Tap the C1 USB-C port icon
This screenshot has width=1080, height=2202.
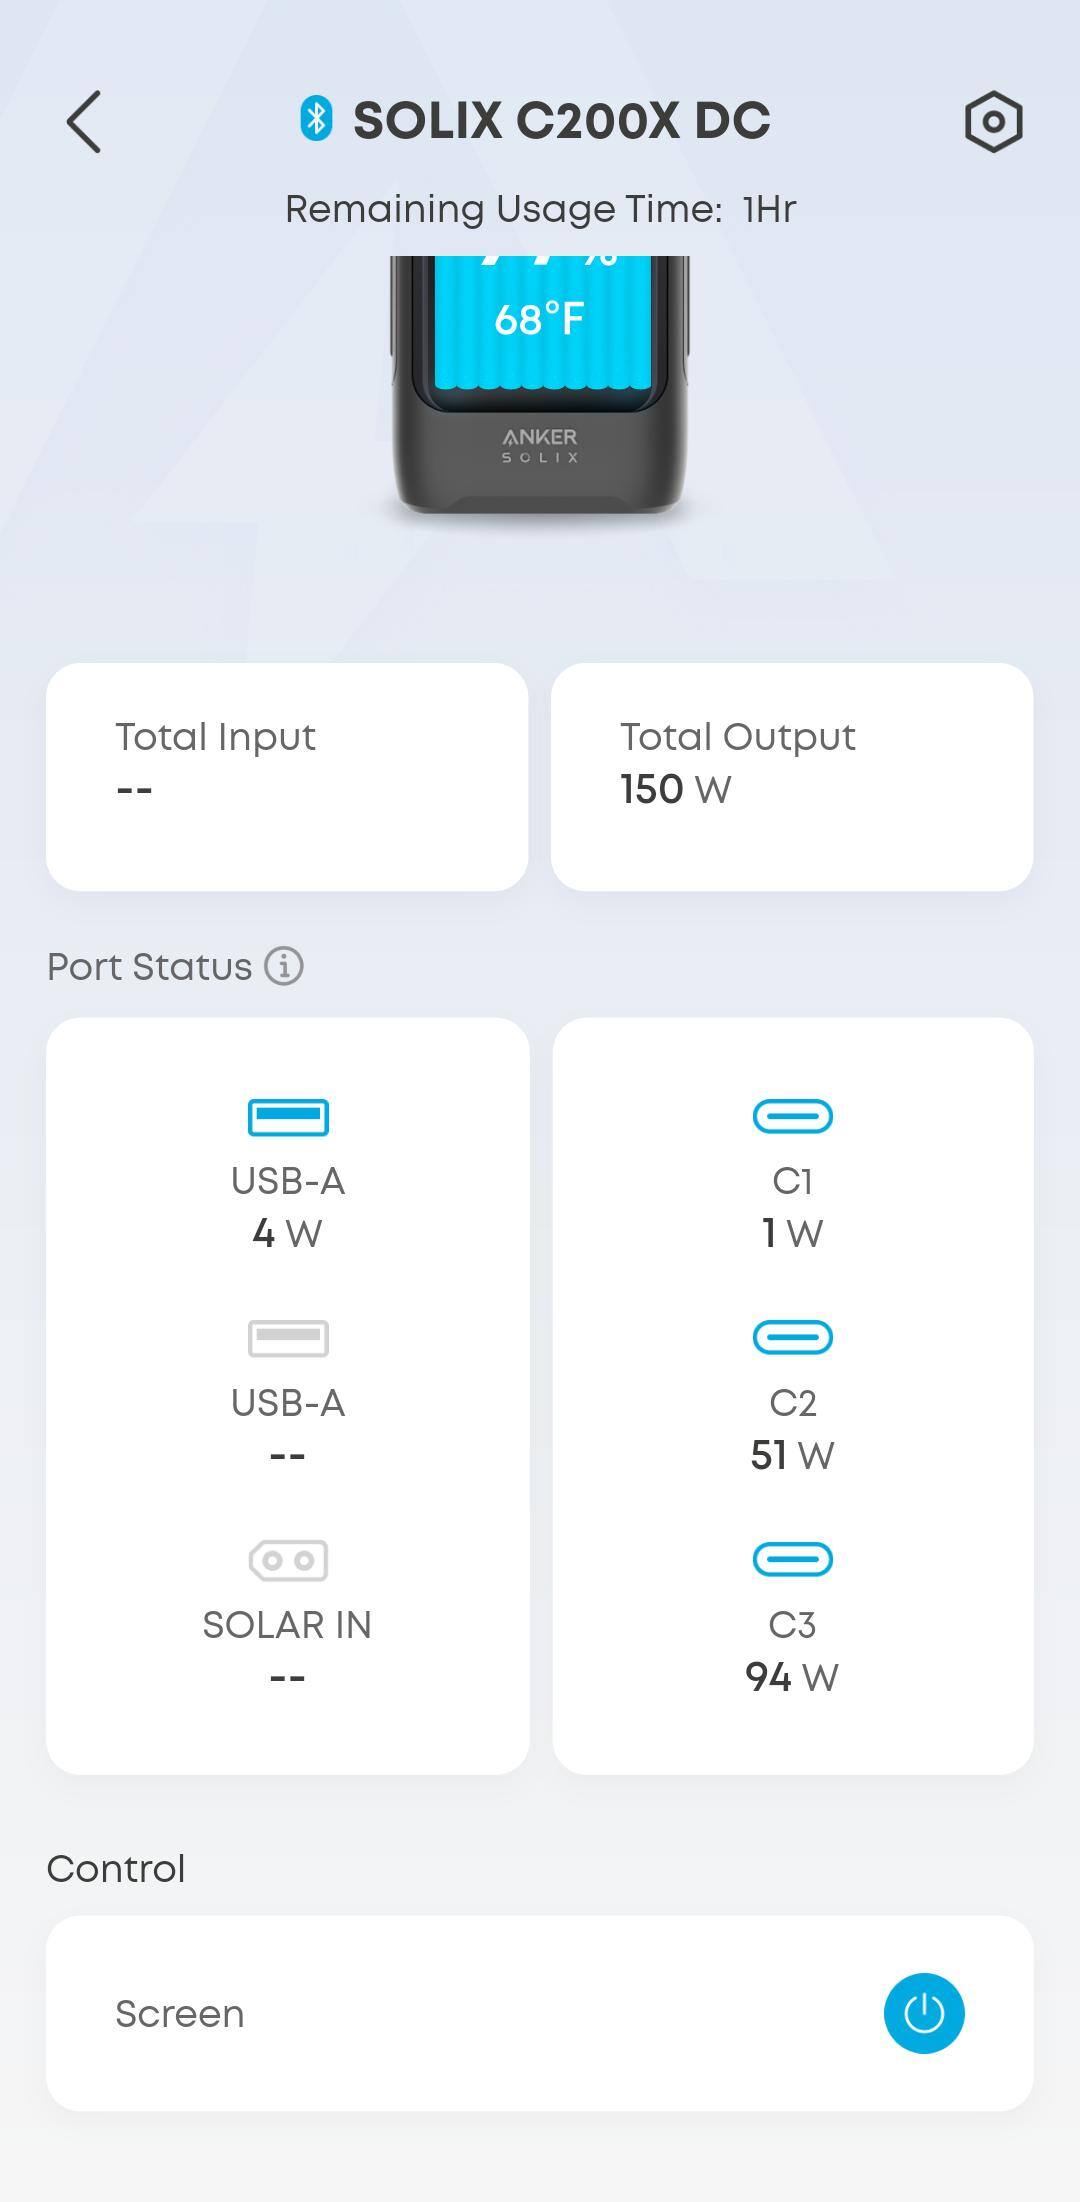[792, 1116]
